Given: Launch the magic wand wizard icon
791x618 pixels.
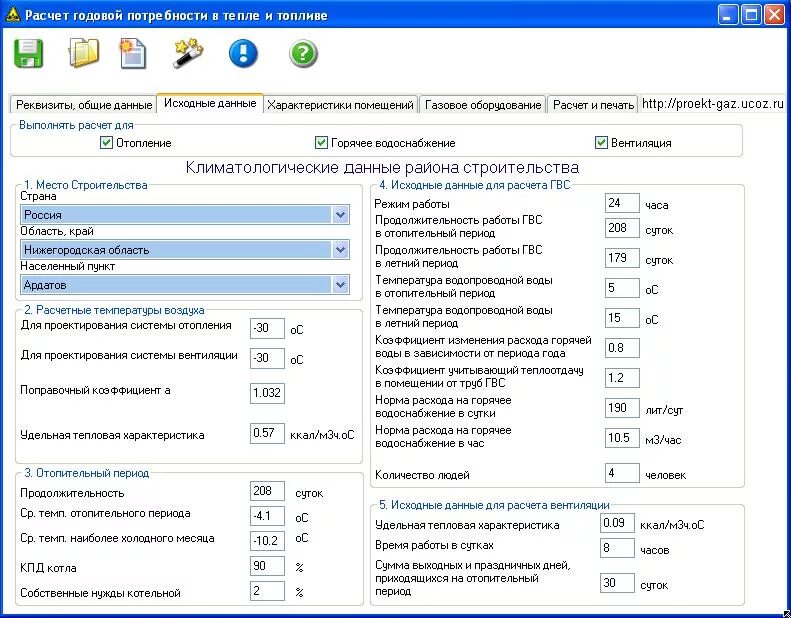Looking at the screenshot, I should (x=188, y=53).
